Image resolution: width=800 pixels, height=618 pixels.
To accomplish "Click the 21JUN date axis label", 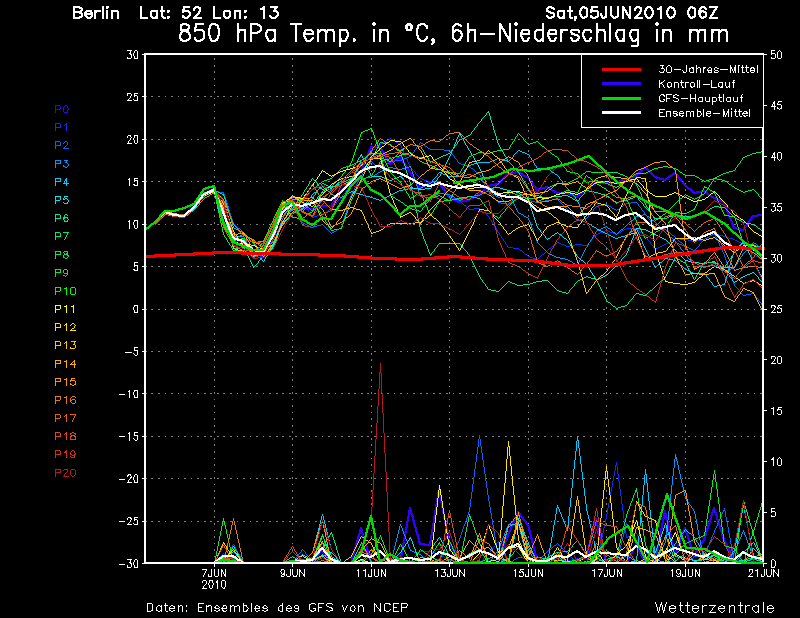I will (x=764, y=574).
